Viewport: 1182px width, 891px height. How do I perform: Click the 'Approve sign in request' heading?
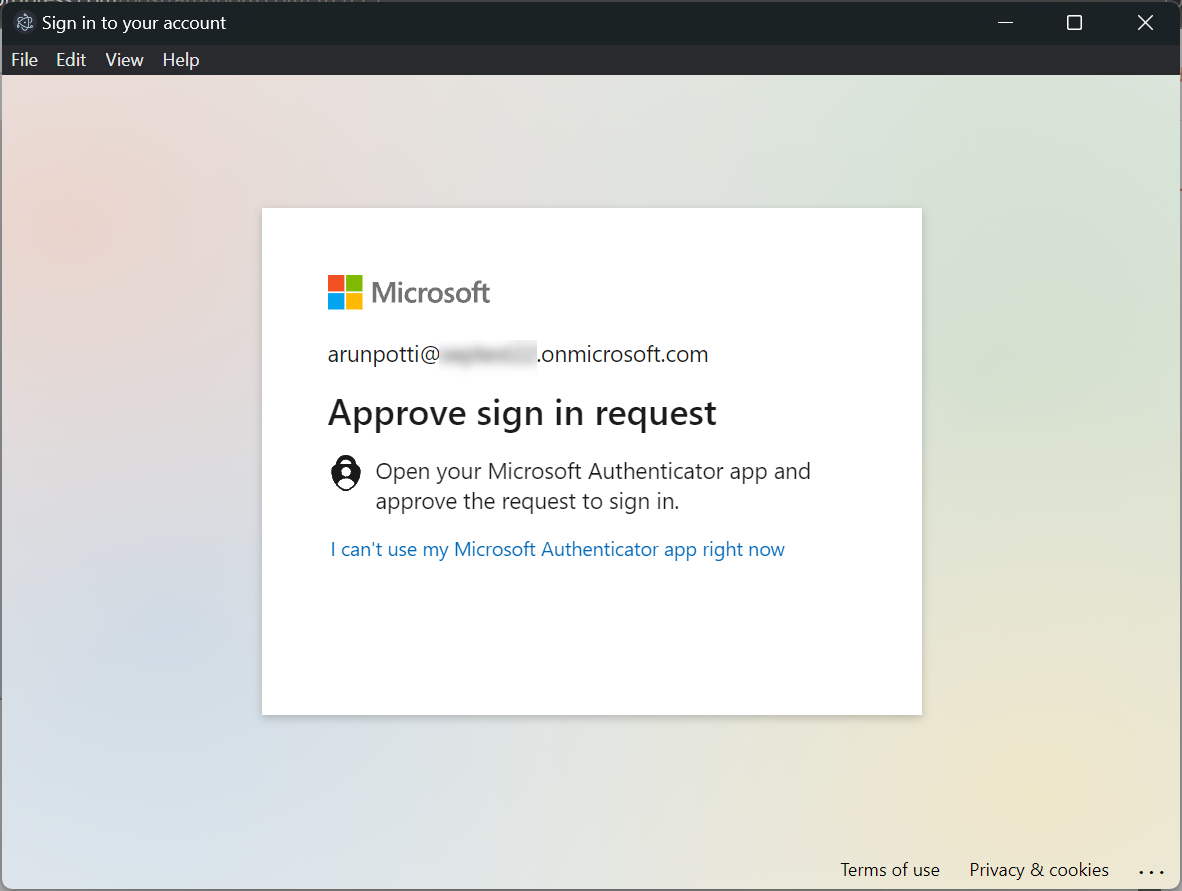click(x=522, y=413)
